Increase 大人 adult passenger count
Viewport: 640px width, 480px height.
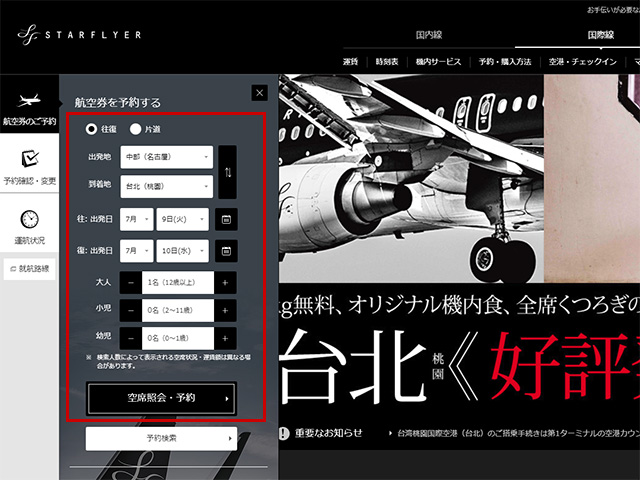coord(226,283)
